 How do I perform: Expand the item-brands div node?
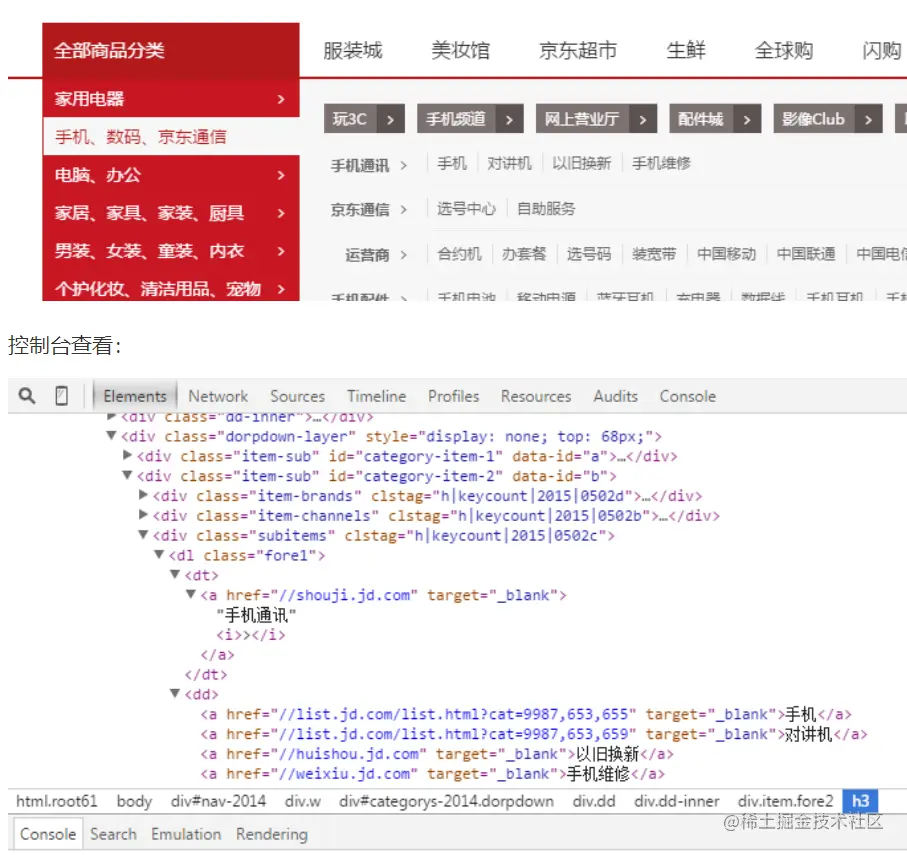click(x=143, y=495)
